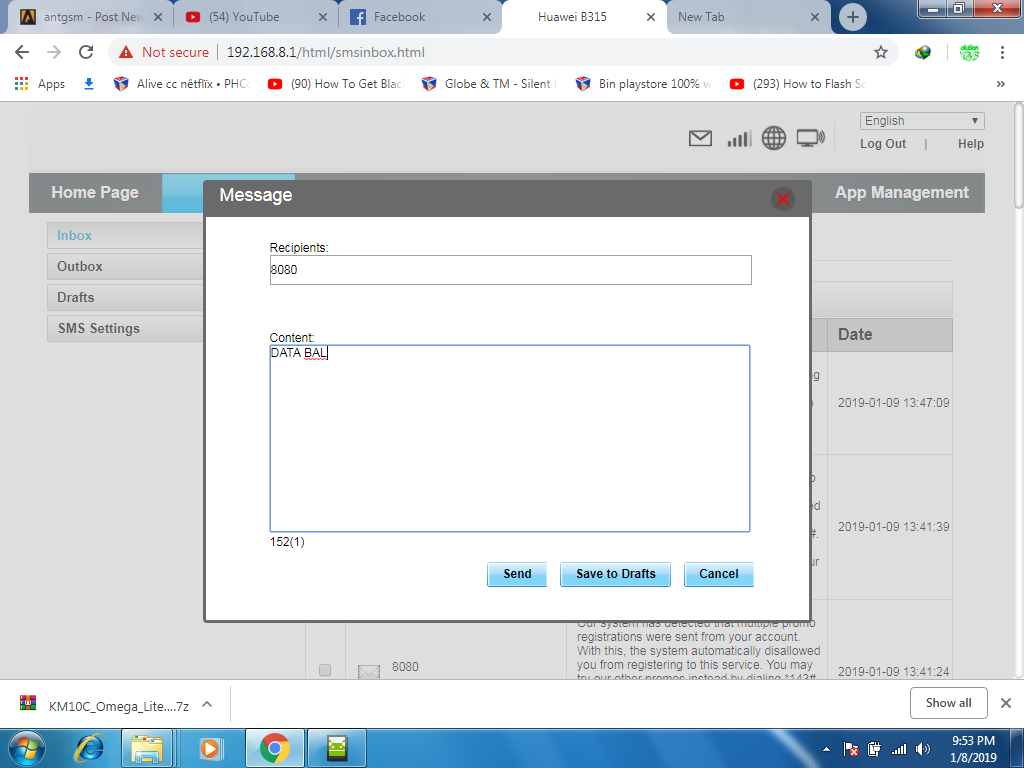Click the Log Out link

click(x=882, y=144)
